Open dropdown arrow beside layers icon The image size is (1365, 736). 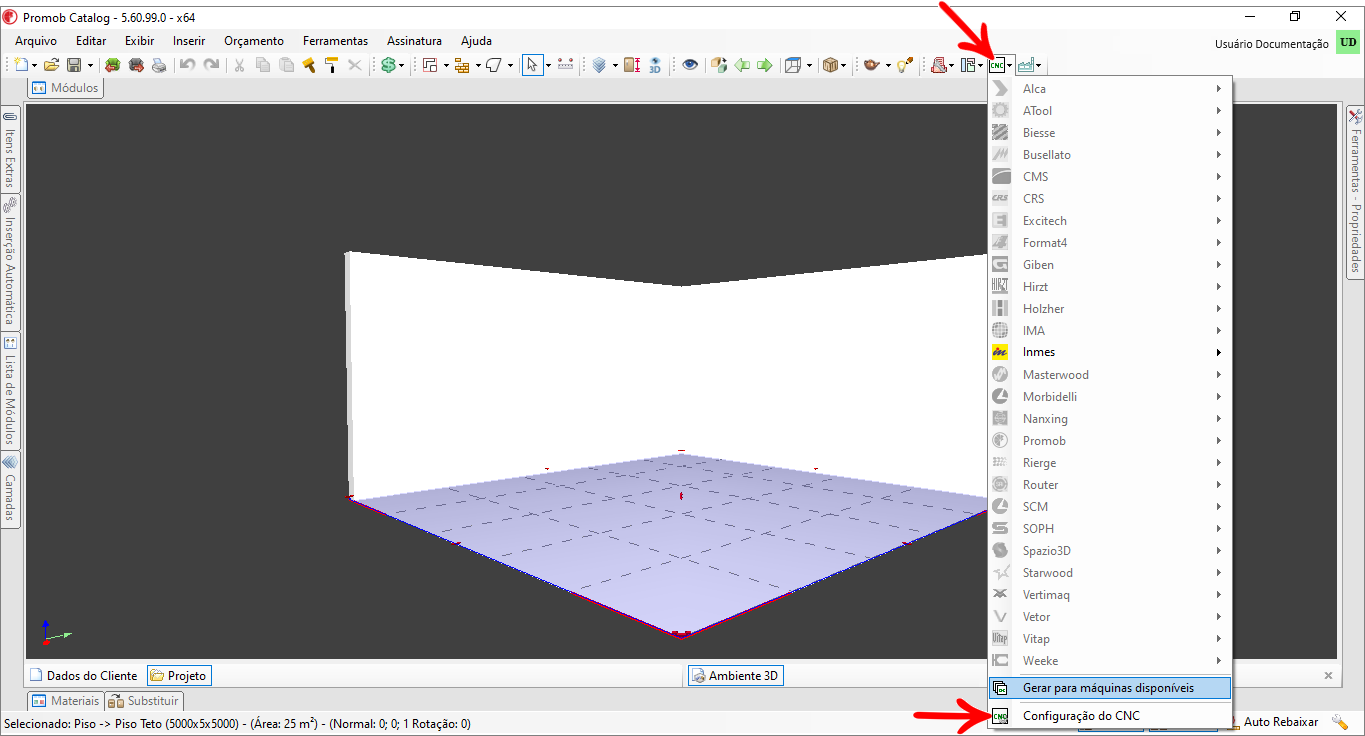pos(614,65)
